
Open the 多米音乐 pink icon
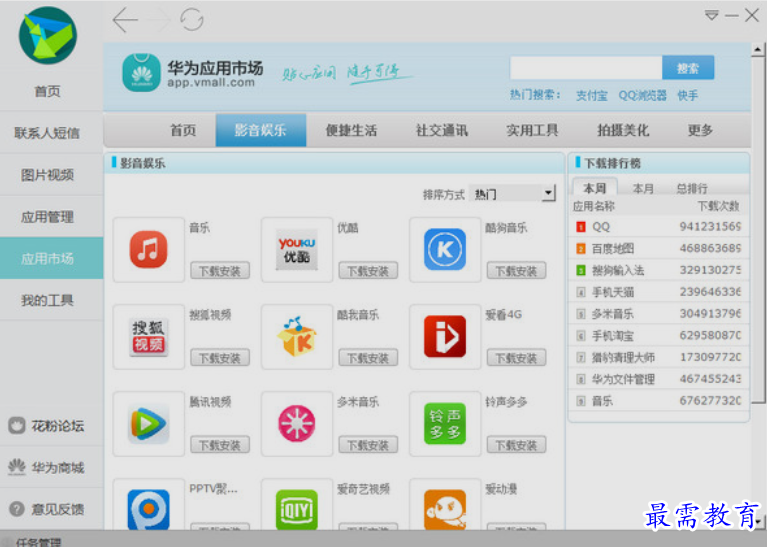tap(297, 424)
